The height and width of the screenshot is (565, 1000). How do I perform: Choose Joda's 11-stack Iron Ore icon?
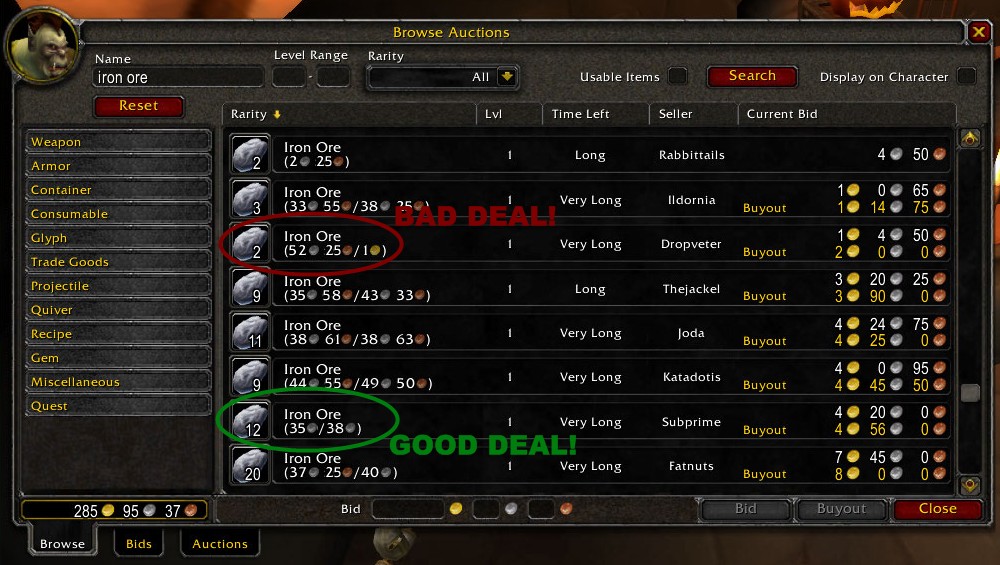[x=250, y=332]
